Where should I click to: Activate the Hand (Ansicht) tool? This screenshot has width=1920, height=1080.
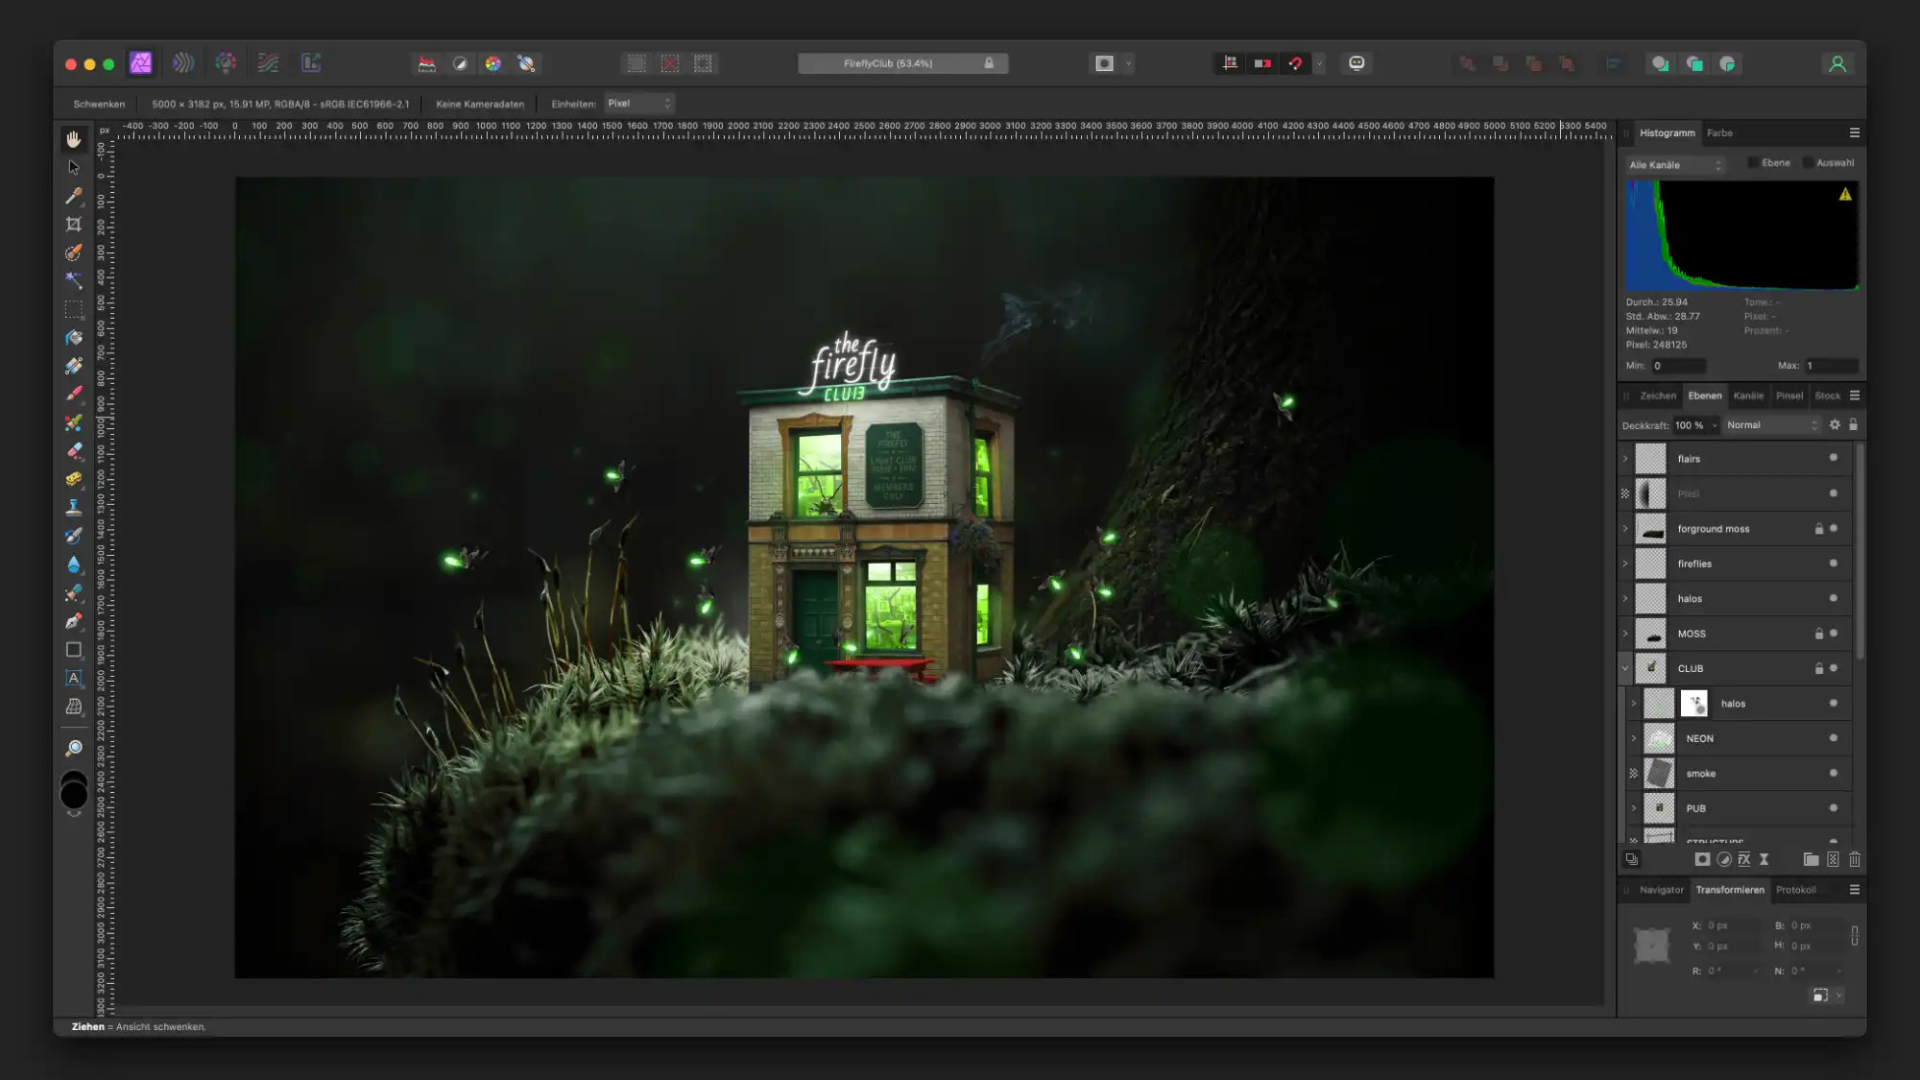[74, 139]
